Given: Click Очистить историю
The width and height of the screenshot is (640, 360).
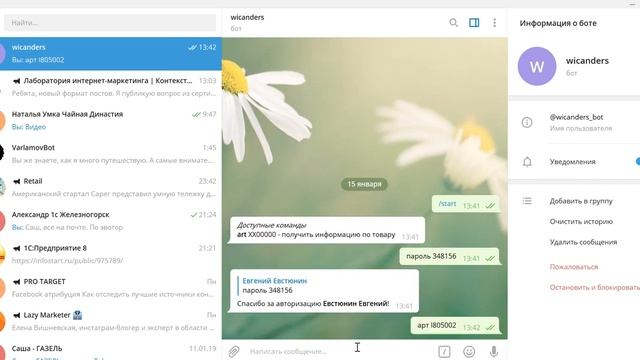Looking at the screenshot, I should [x=581, y=222].
